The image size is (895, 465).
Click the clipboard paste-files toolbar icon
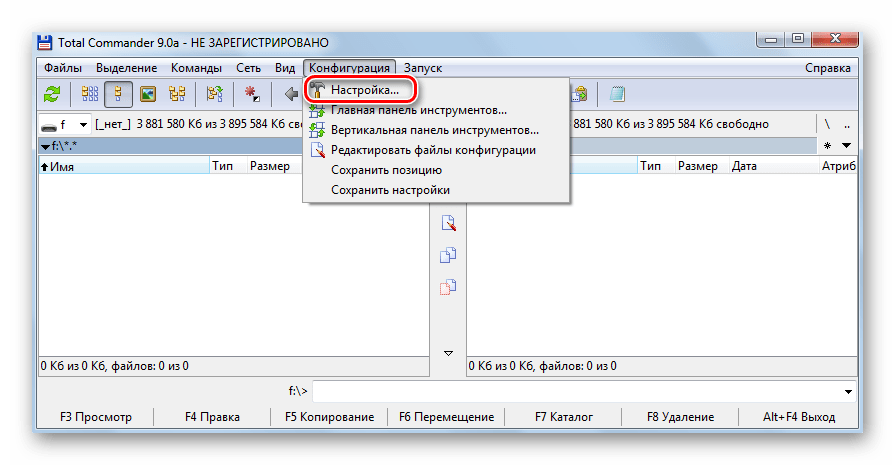(579, 94)
